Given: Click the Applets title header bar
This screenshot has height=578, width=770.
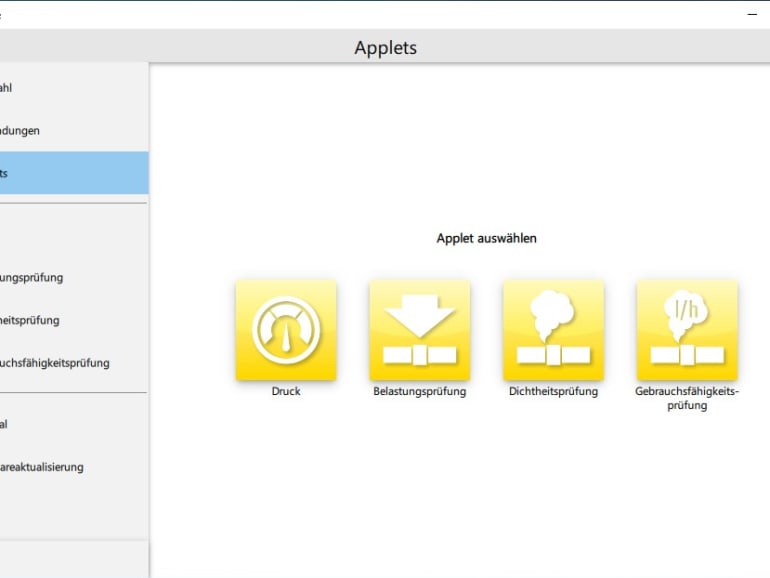Looking at the screenshot, I should (x=385, y=47).
